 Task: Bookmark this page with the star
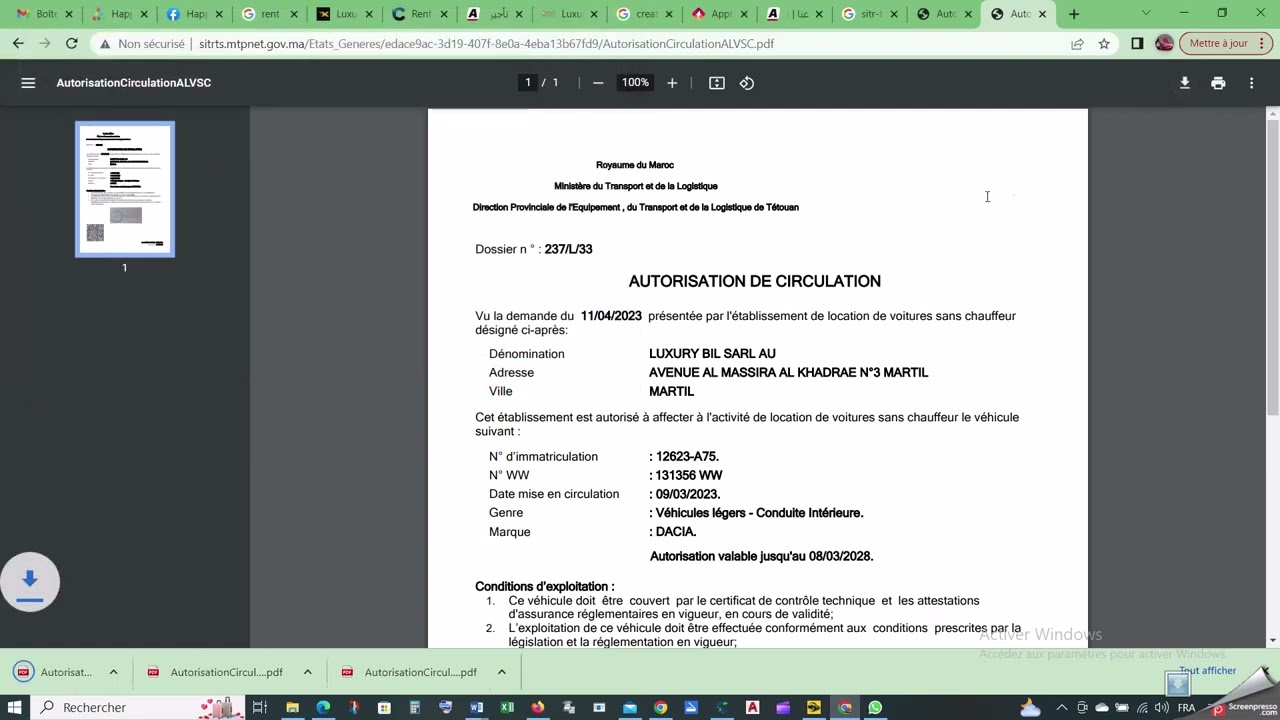tap(1104, 44)
